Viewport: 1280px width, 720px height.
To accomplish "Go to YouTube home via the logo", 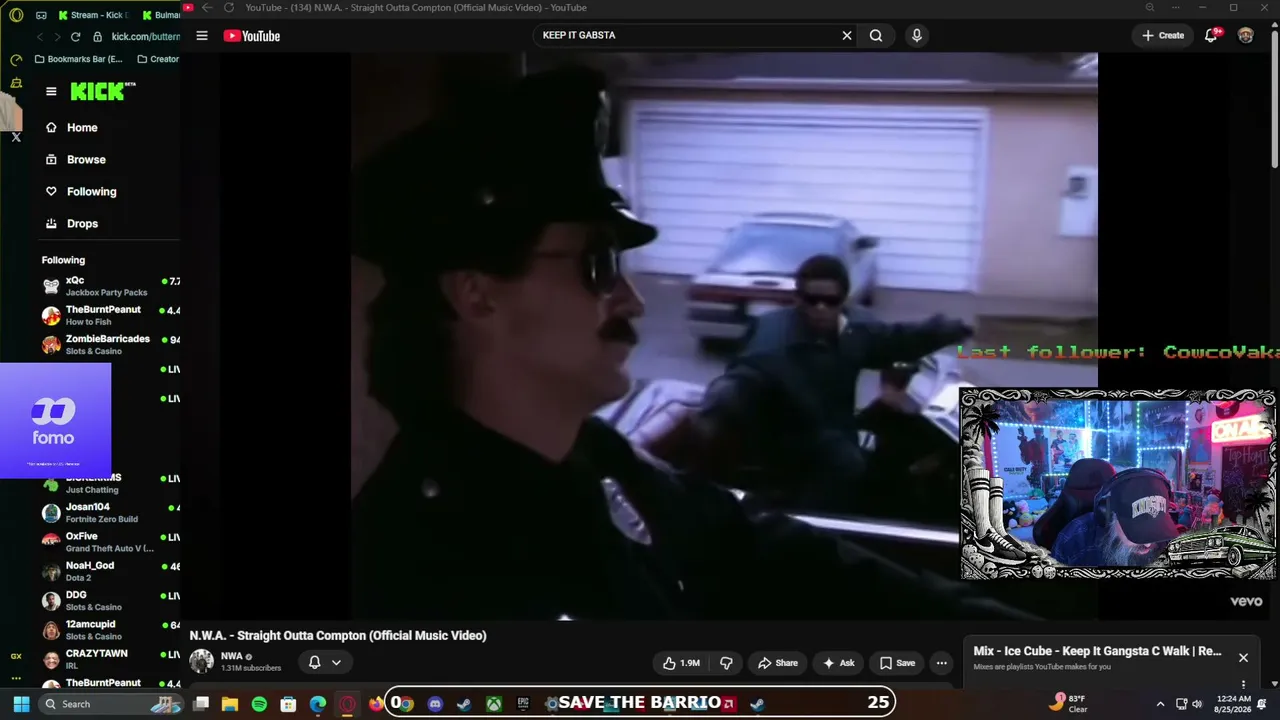I will point(252,36).
